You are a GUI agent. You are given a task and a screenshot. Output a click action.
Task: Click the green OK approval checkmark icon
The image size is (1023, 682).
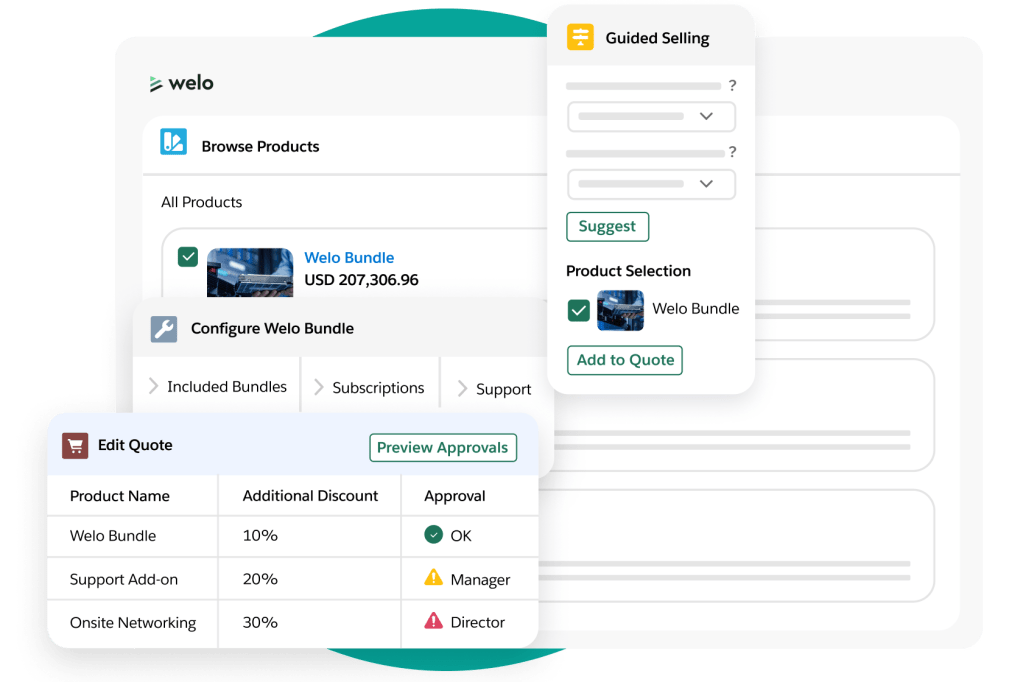[x=433, y=535]
